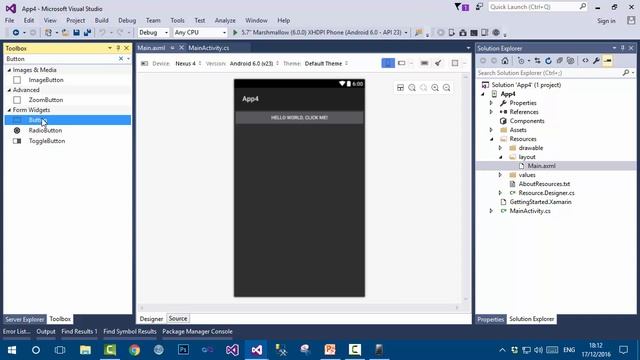The height and width of the screenshot is (360, 640).
Task: Select landscape orientation in designer
Action: [402, 63]
